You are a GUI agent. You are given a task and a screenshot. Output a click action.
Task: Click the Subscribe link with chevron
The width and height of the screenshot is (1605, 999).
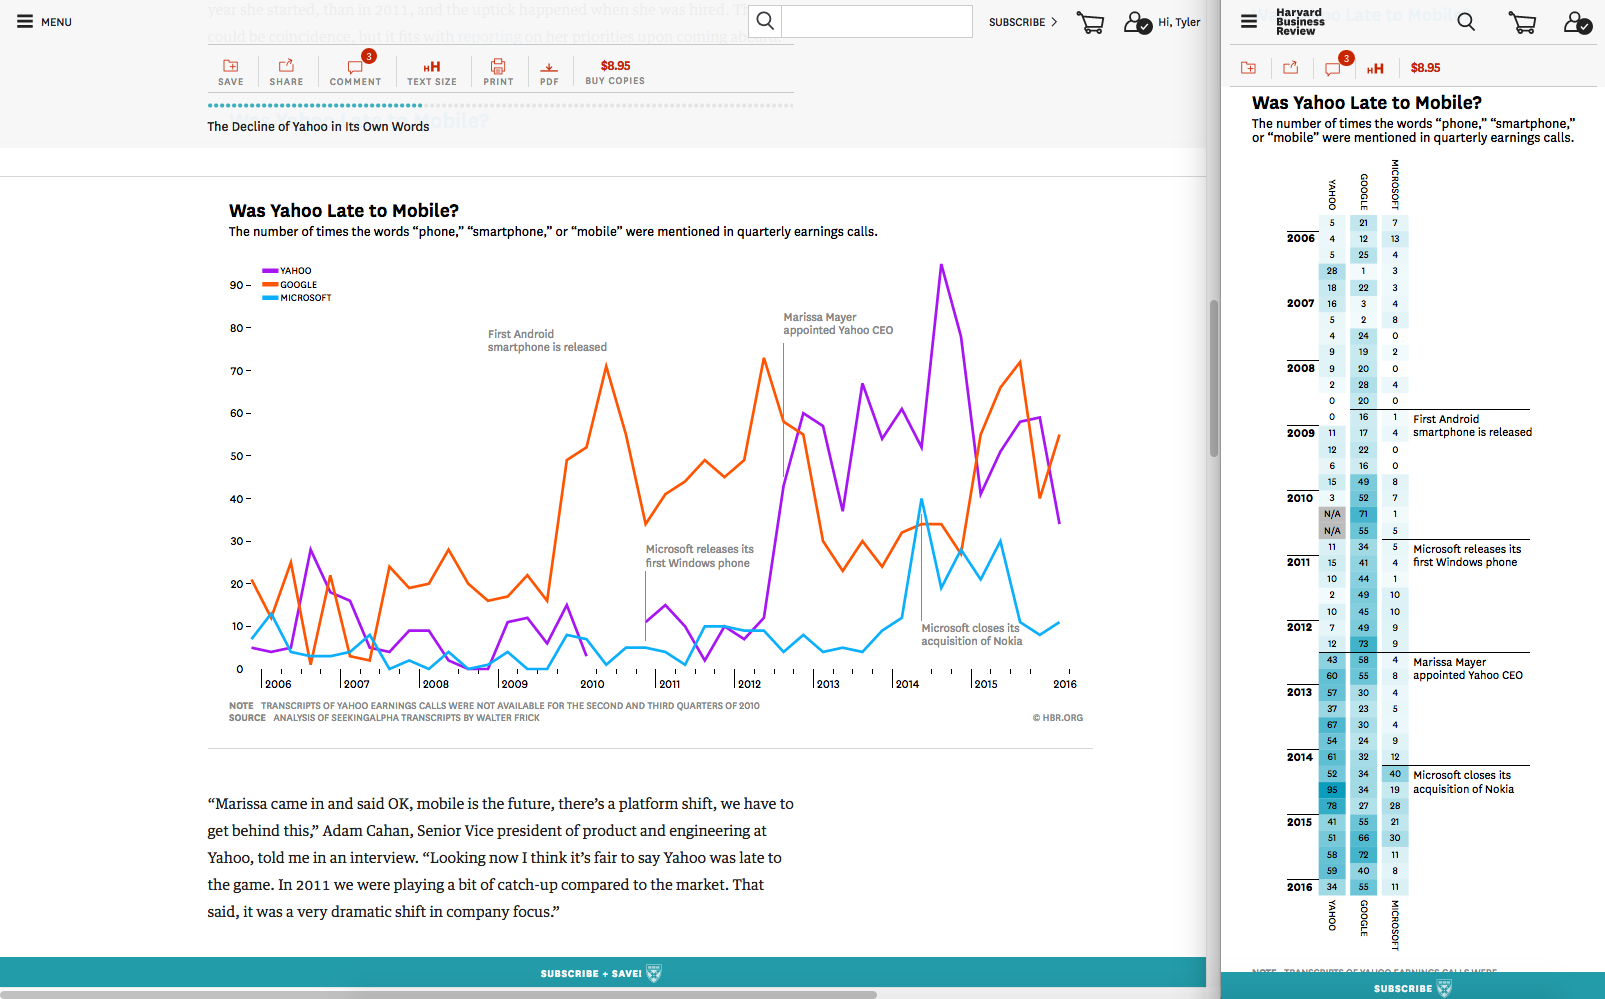(1022, 22)
